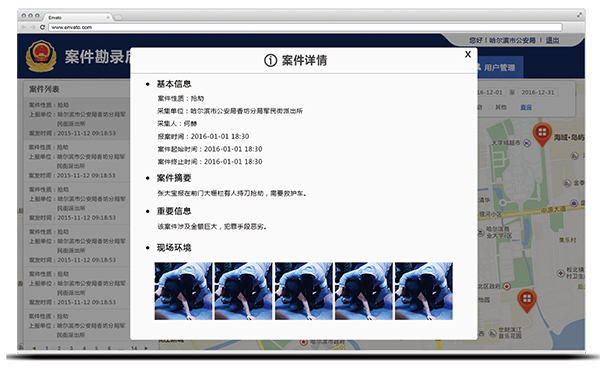Select the first case in 案件列表

[77, 119]
